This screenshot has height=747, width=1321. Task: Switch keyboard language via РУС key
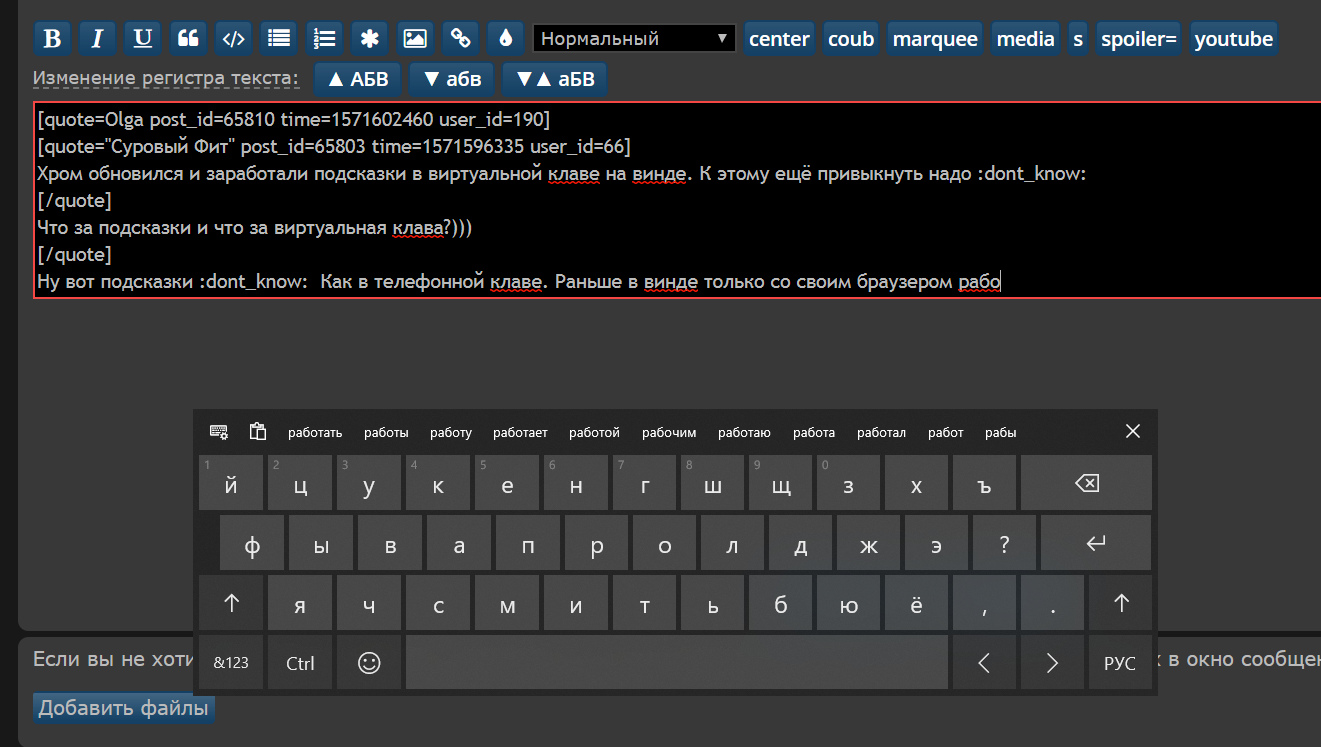1120,662
